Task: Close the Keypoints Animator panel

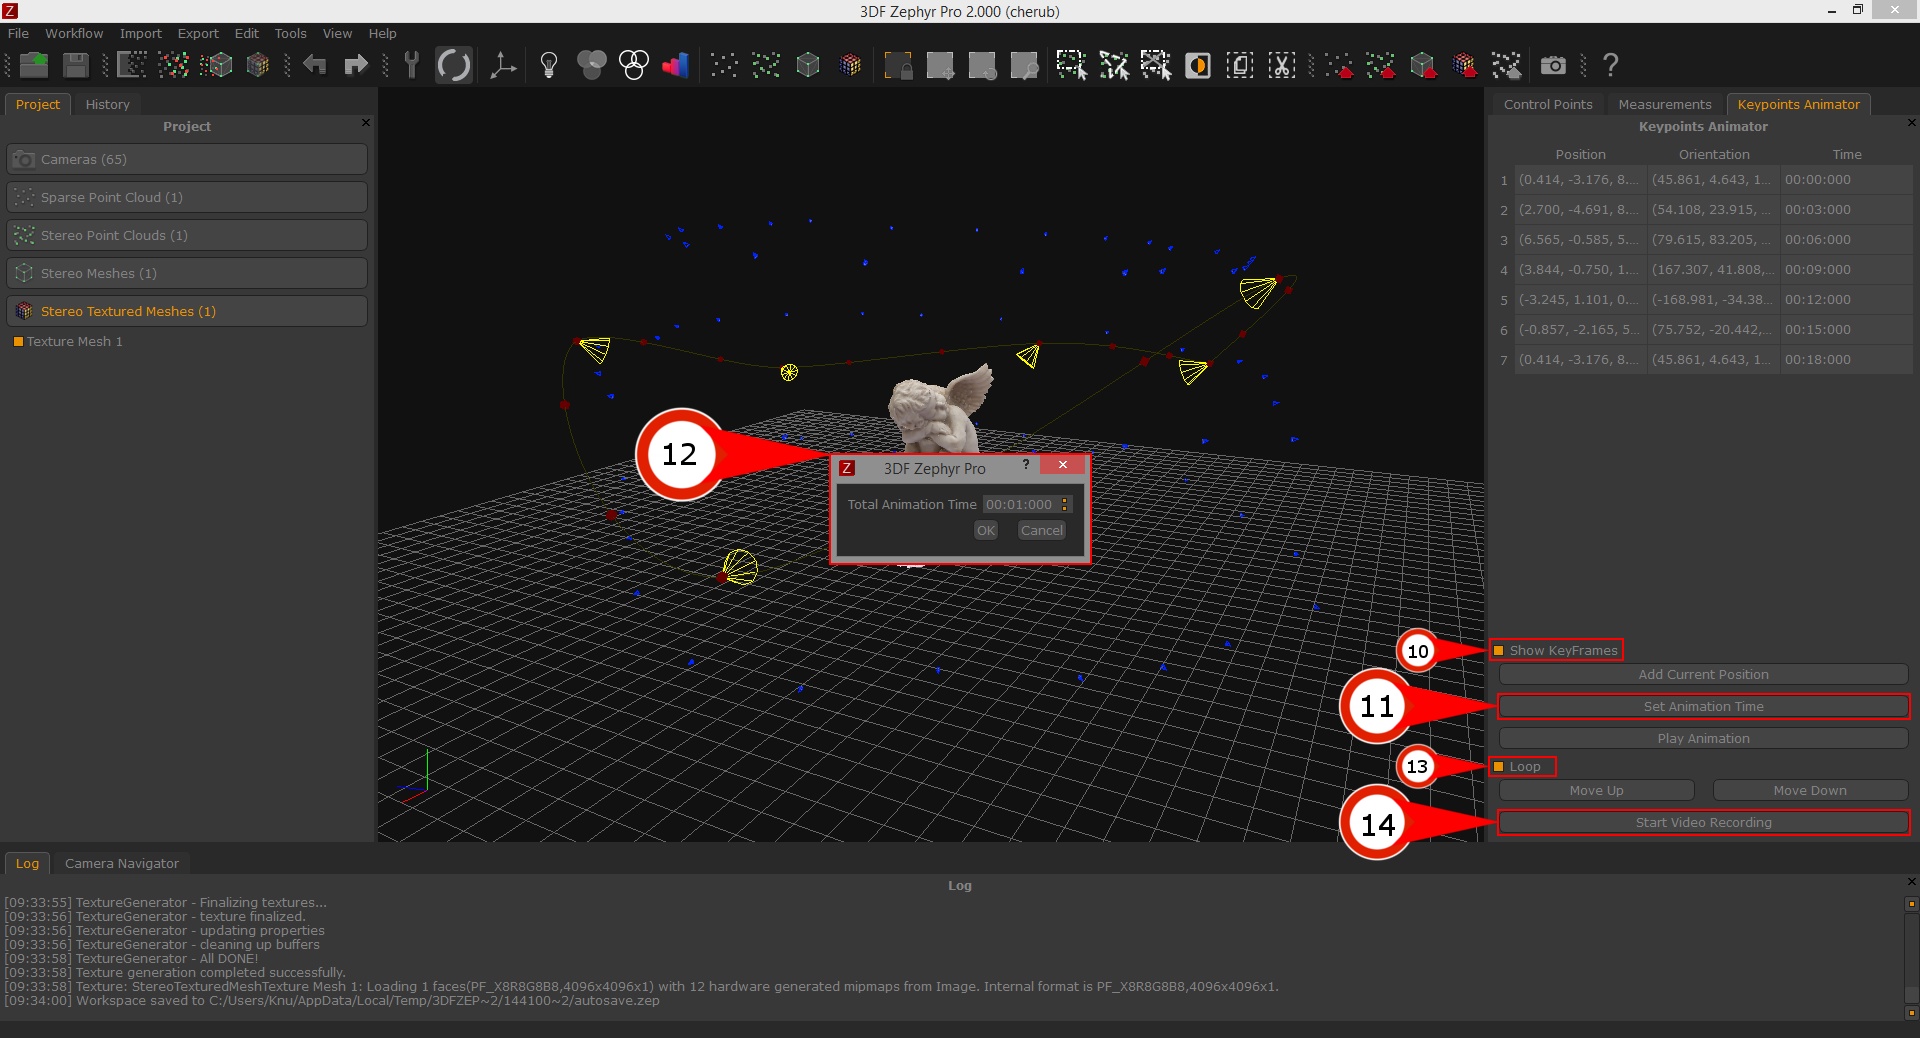Action: [x=1911, y=123]
